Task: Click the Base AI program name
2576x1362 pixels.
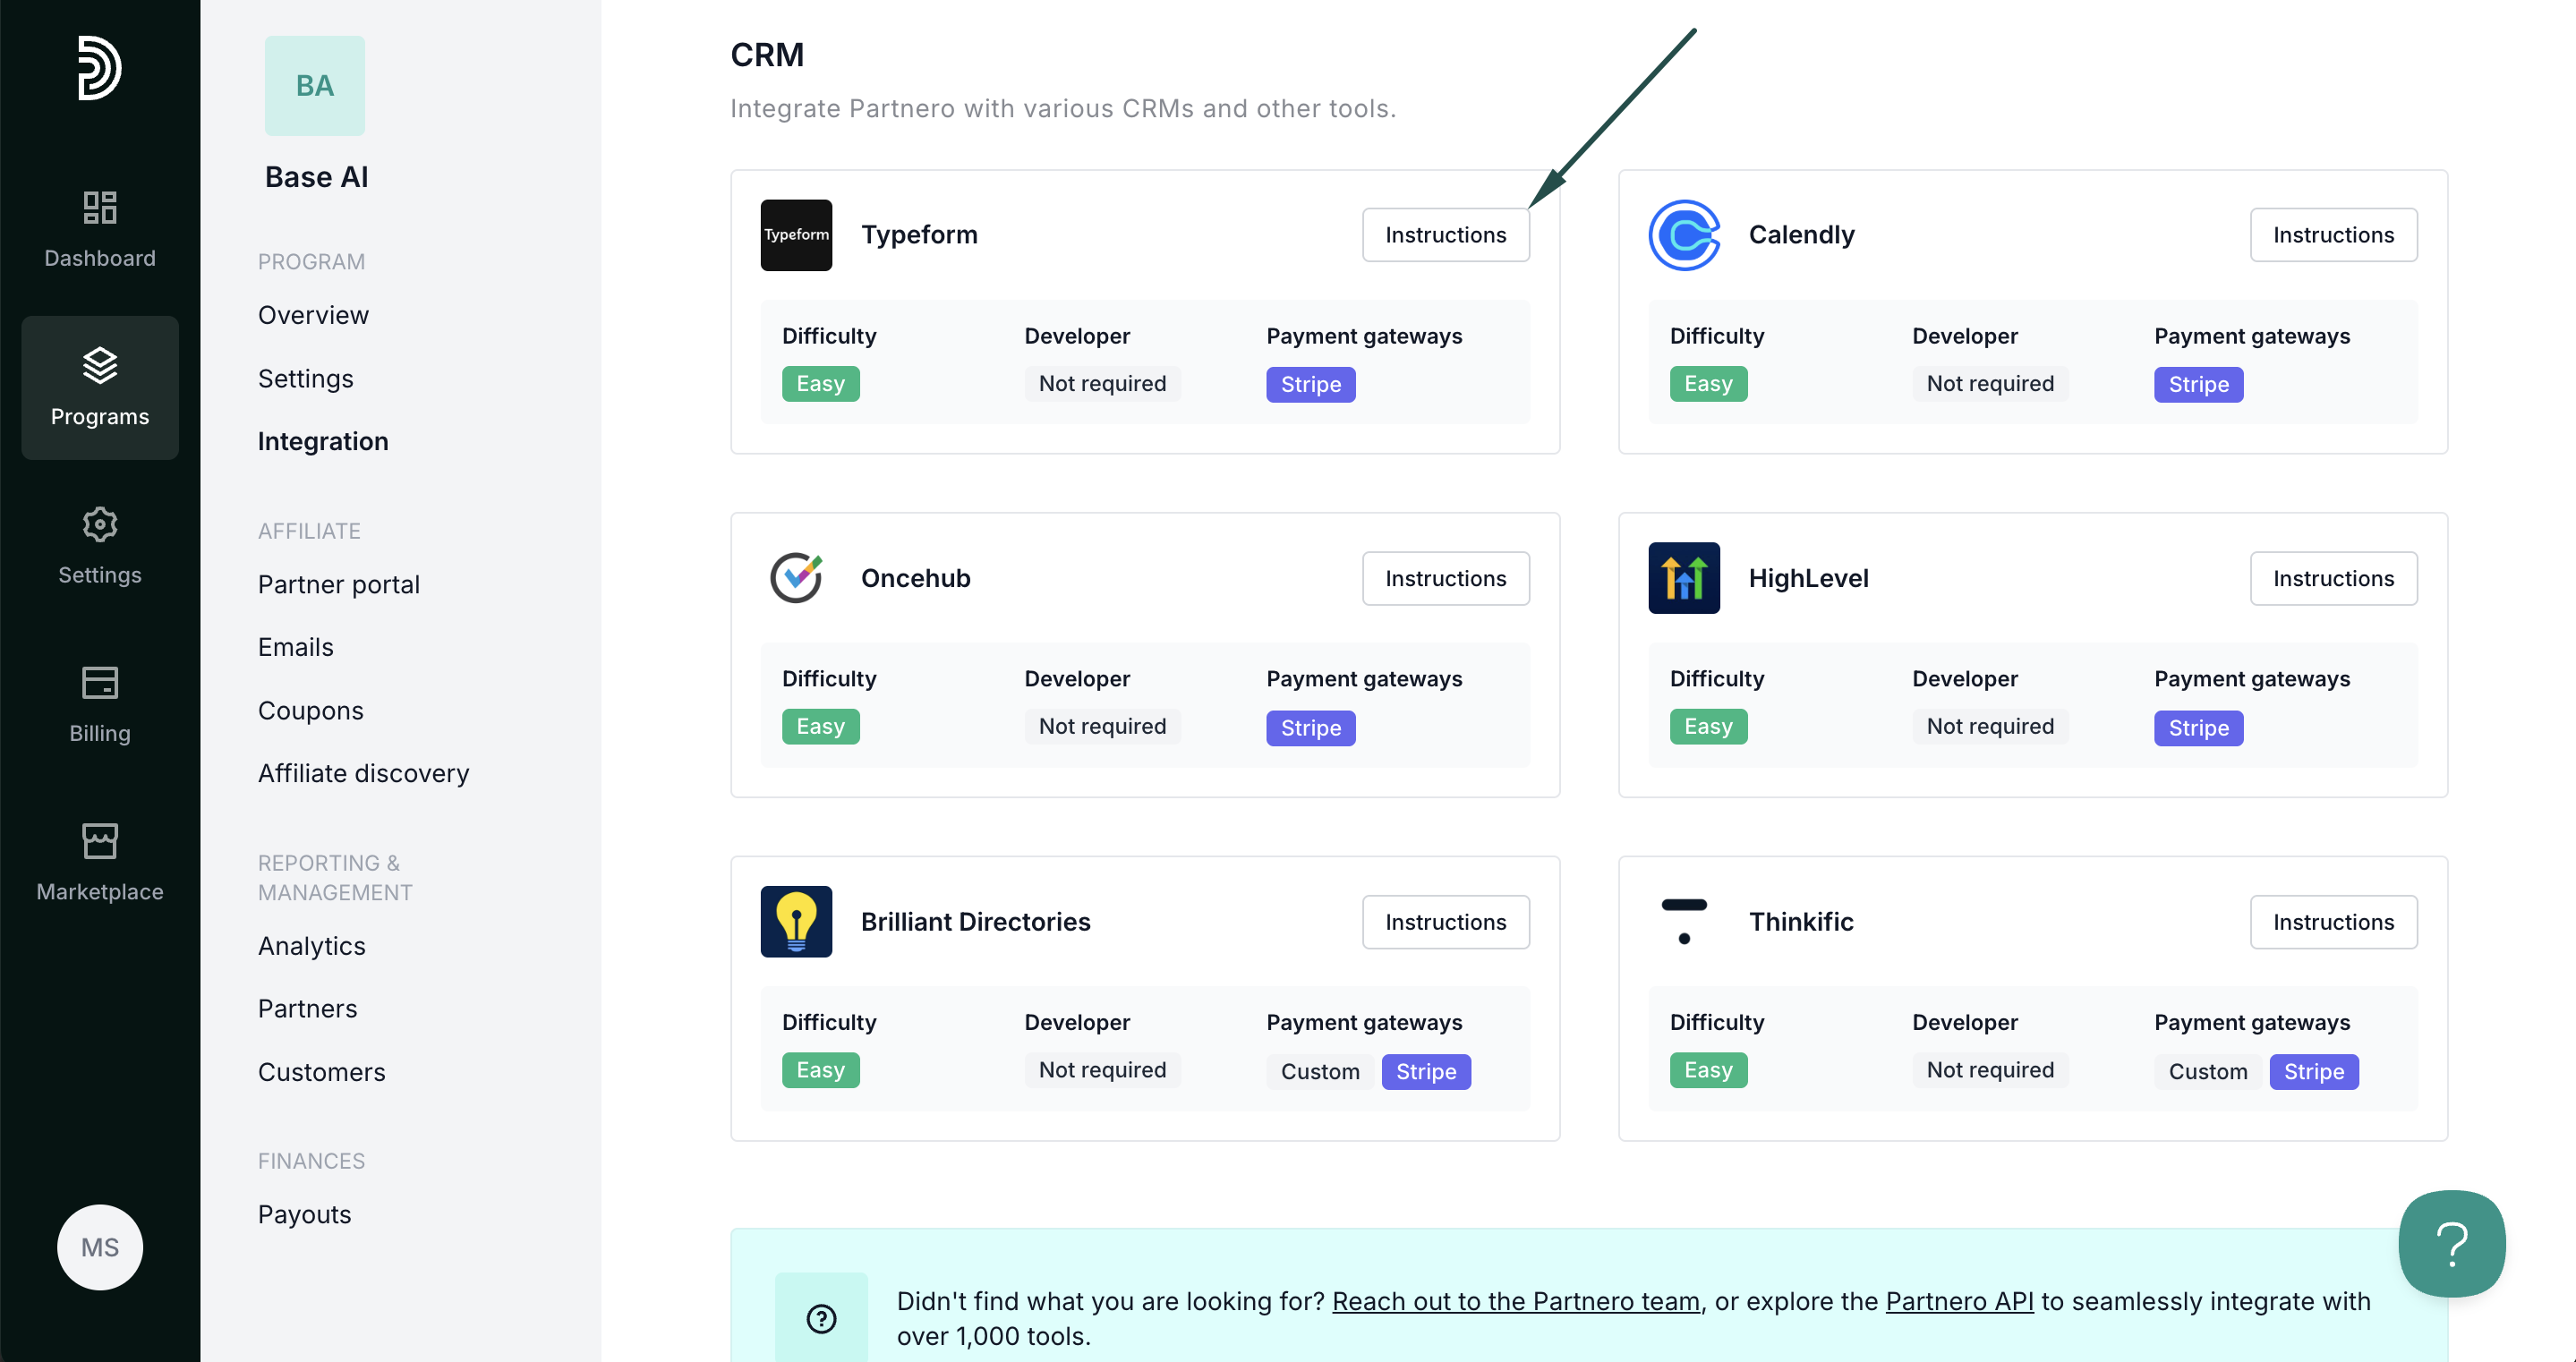Action: [316, 177]
